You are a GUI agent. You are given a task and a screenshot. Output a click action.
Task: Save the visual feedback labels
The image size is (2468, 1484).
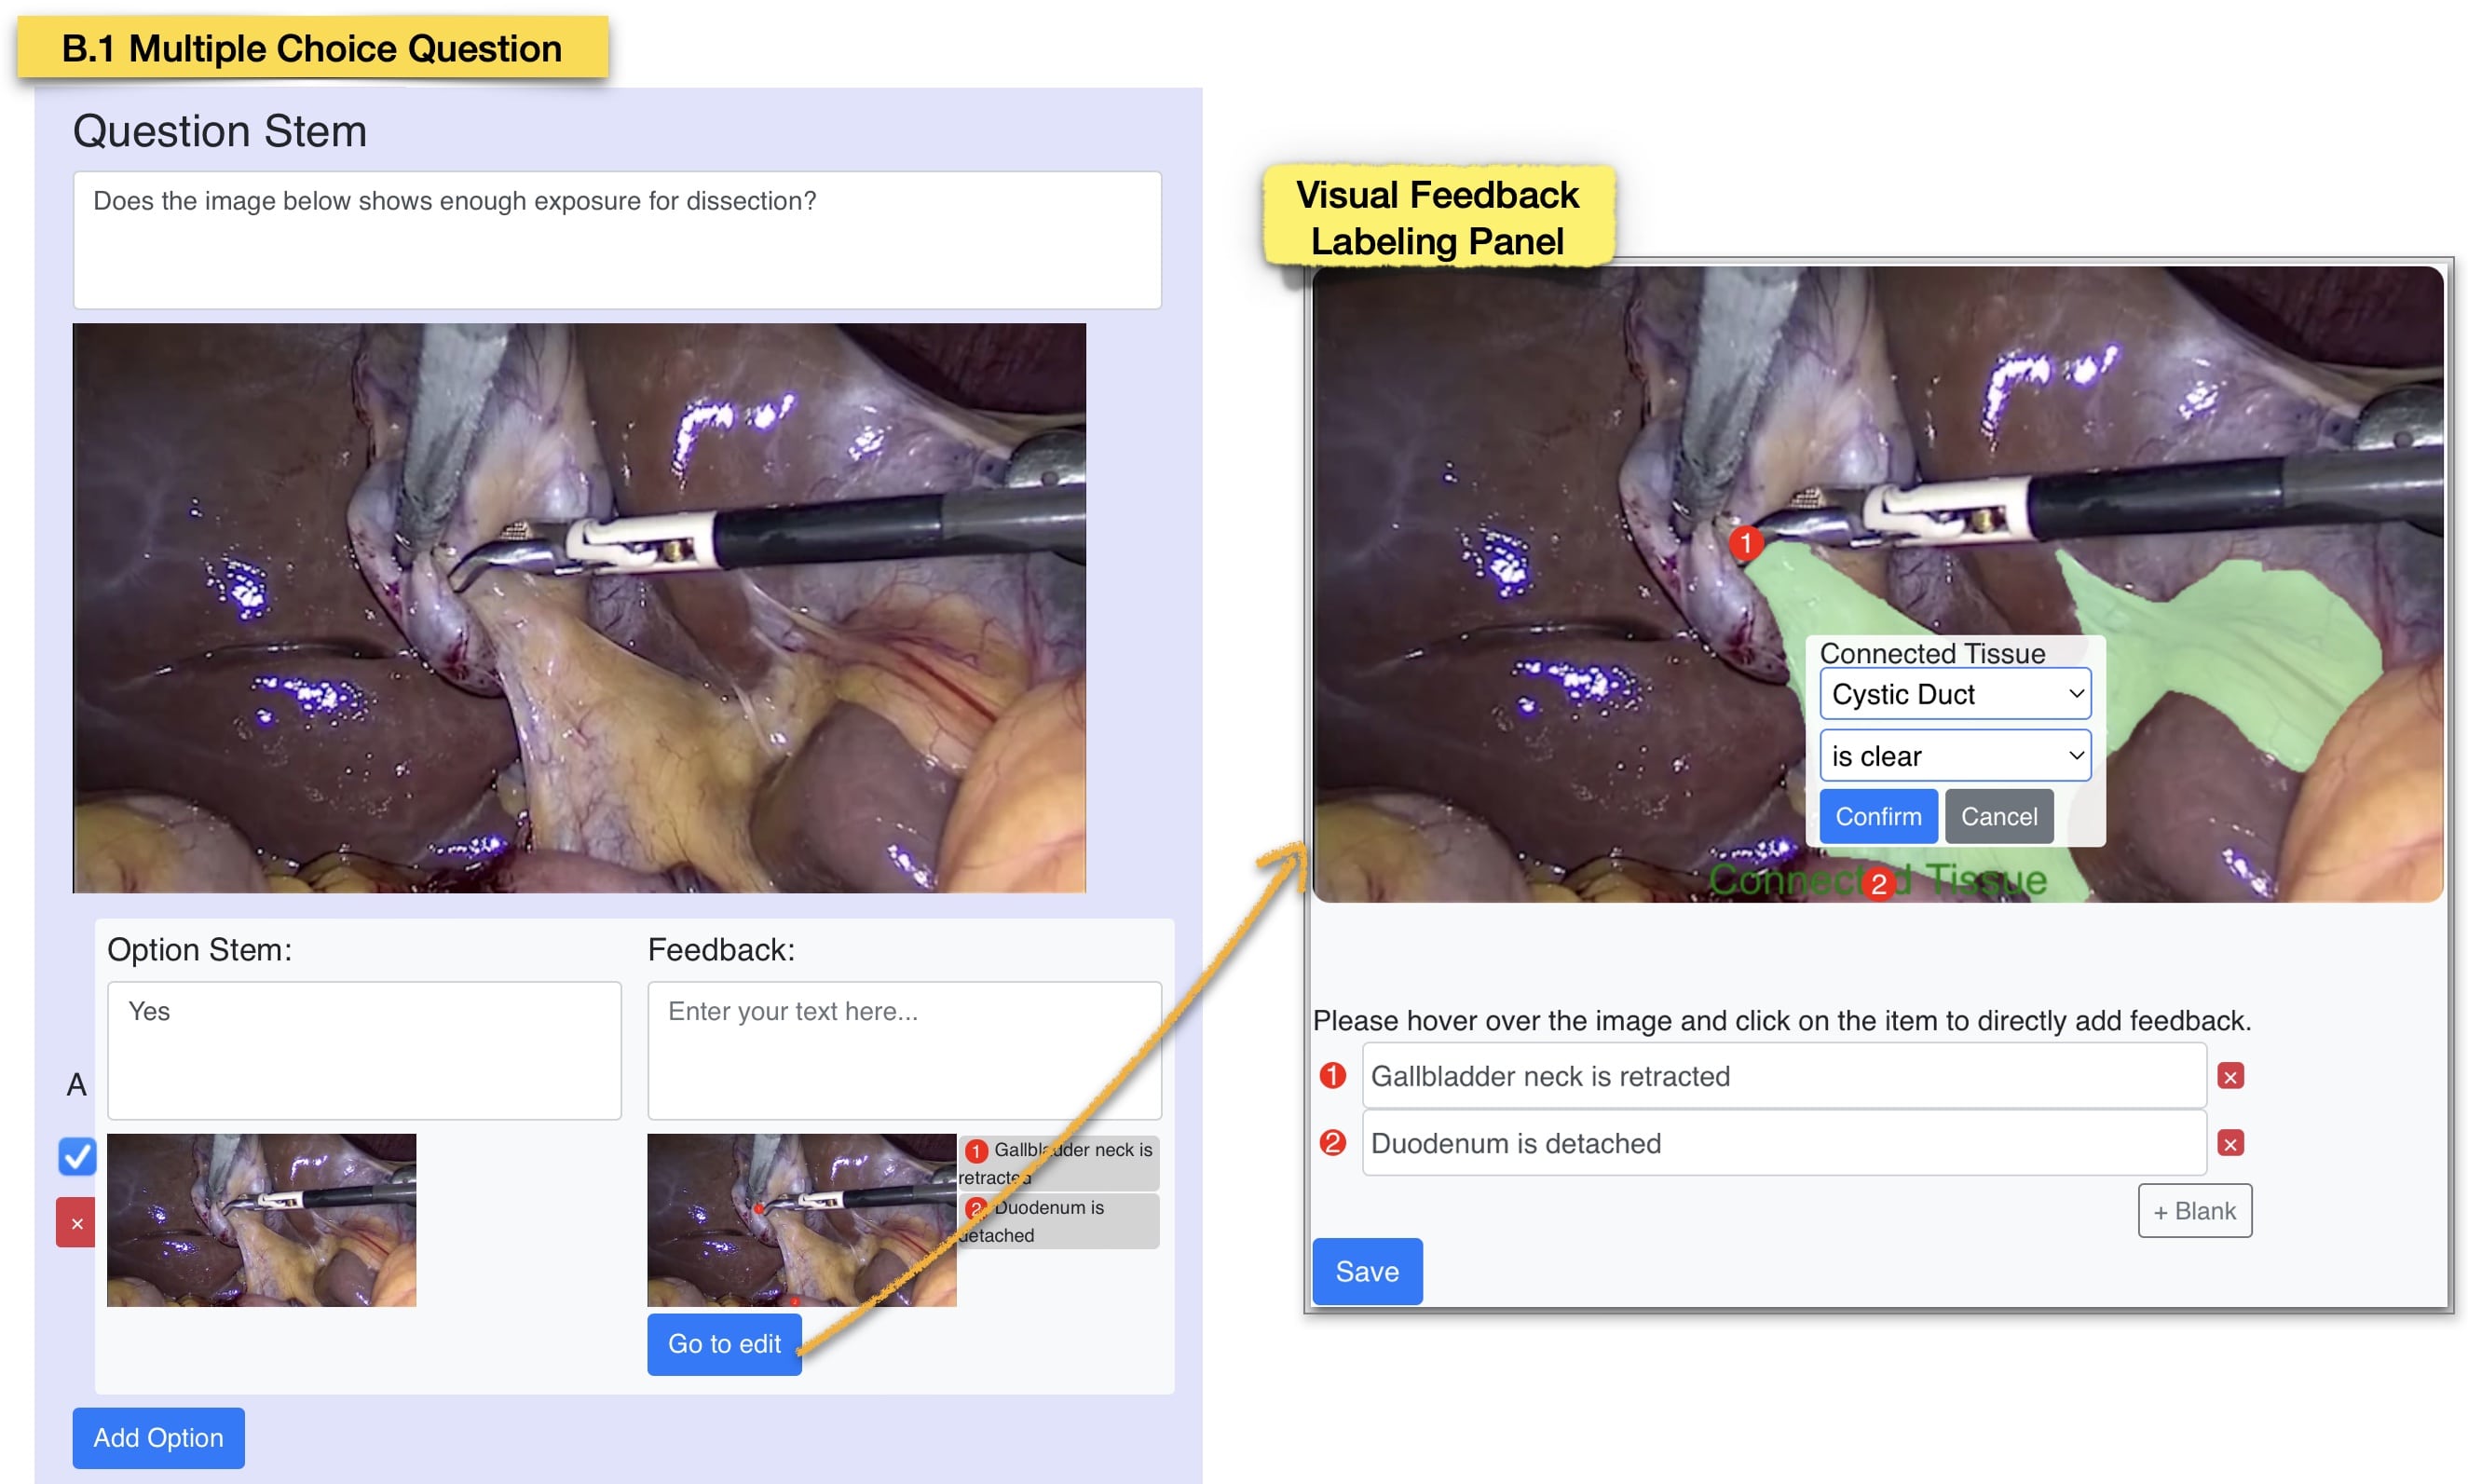click(1366, 1271)
